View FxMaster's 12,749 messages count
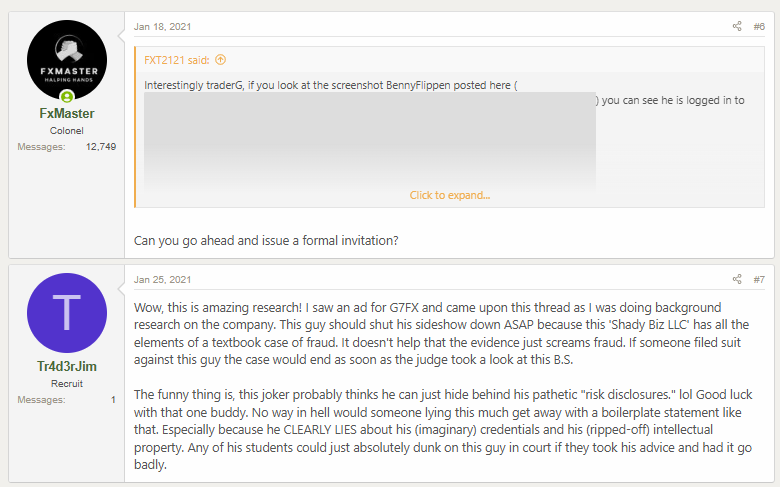This screenshot has height=487, width=780. click(x=101, y=147)
